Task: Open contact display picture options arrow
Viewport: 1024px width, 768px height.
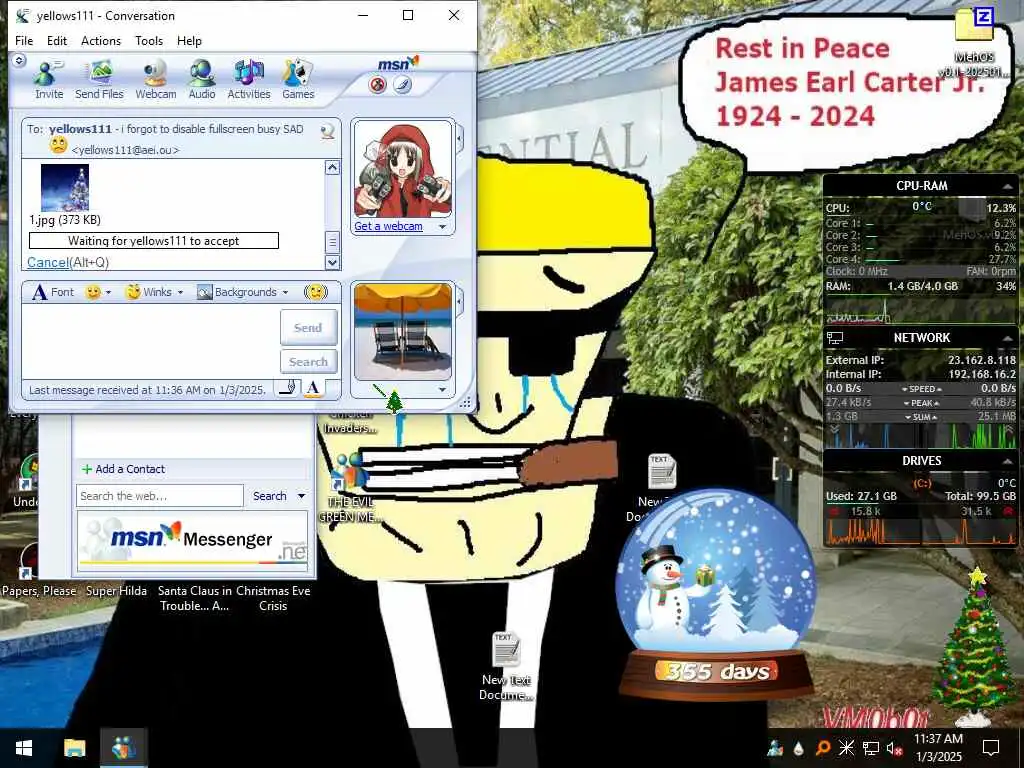Action: pyautogui.click(x=443, y=227)
